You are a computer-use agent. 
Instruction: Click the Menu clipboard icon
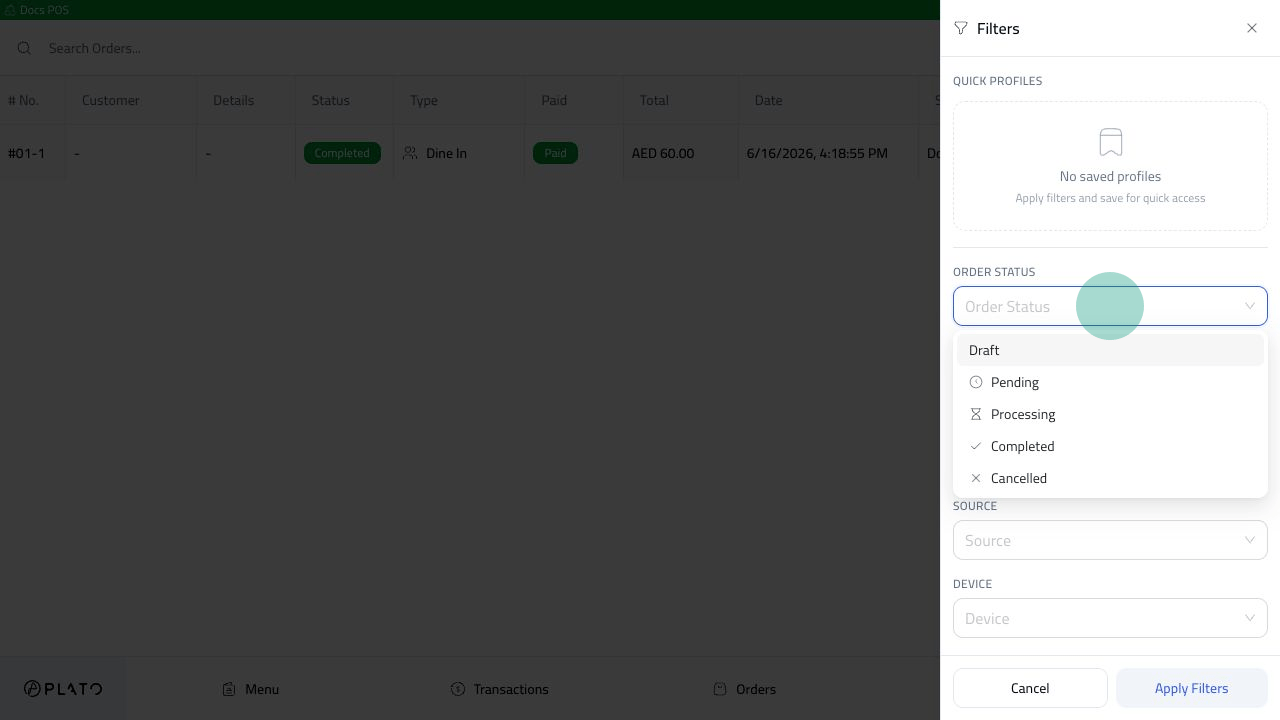tap(229, 689)
